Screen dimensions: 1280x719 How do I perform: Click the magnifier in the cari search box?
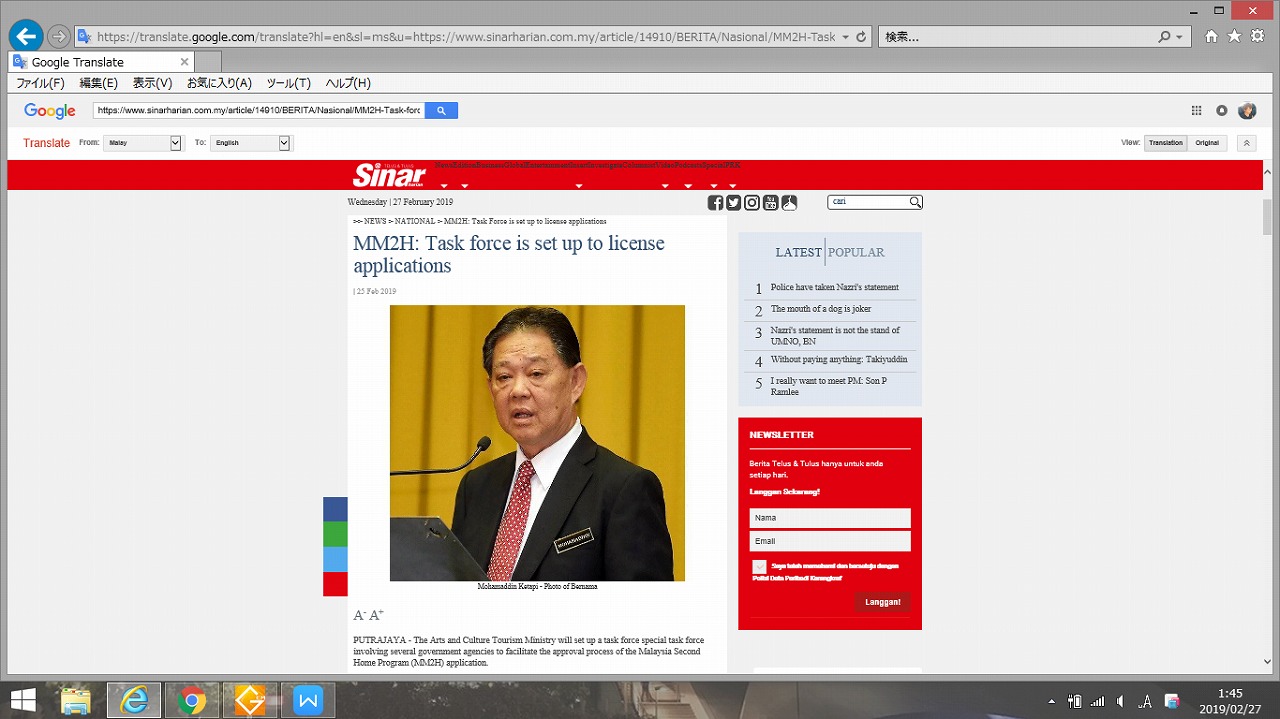click(915, 202)
